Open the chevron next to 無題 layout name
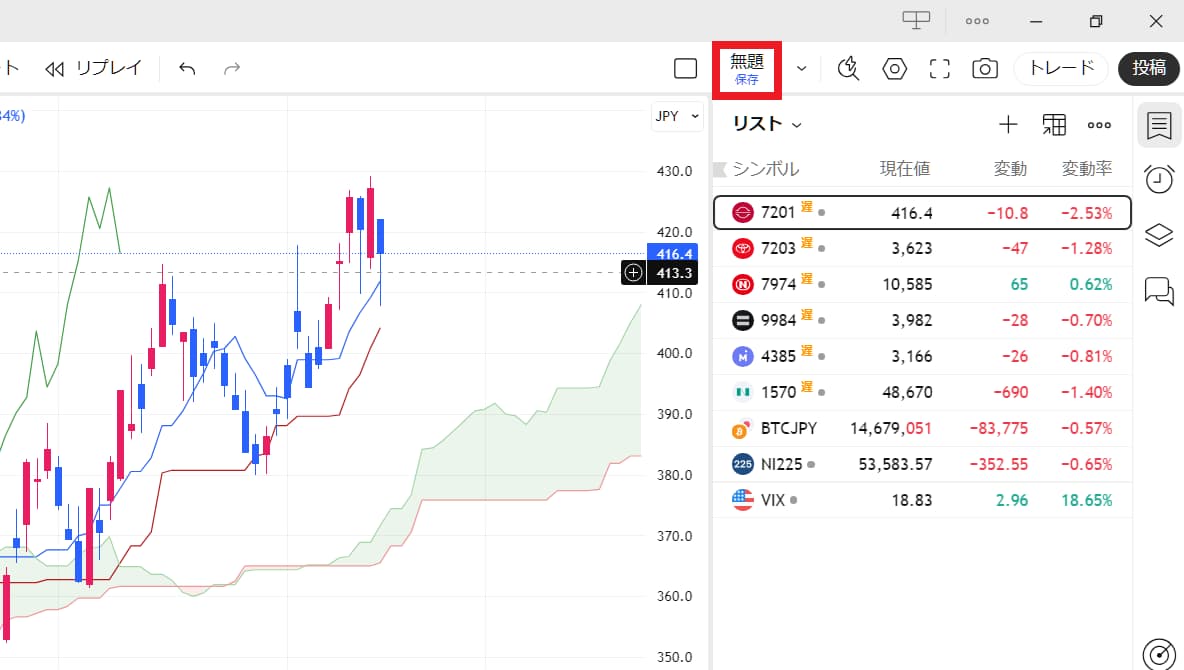Viewport: 1184px width, 670px height. tap(800, 68)
